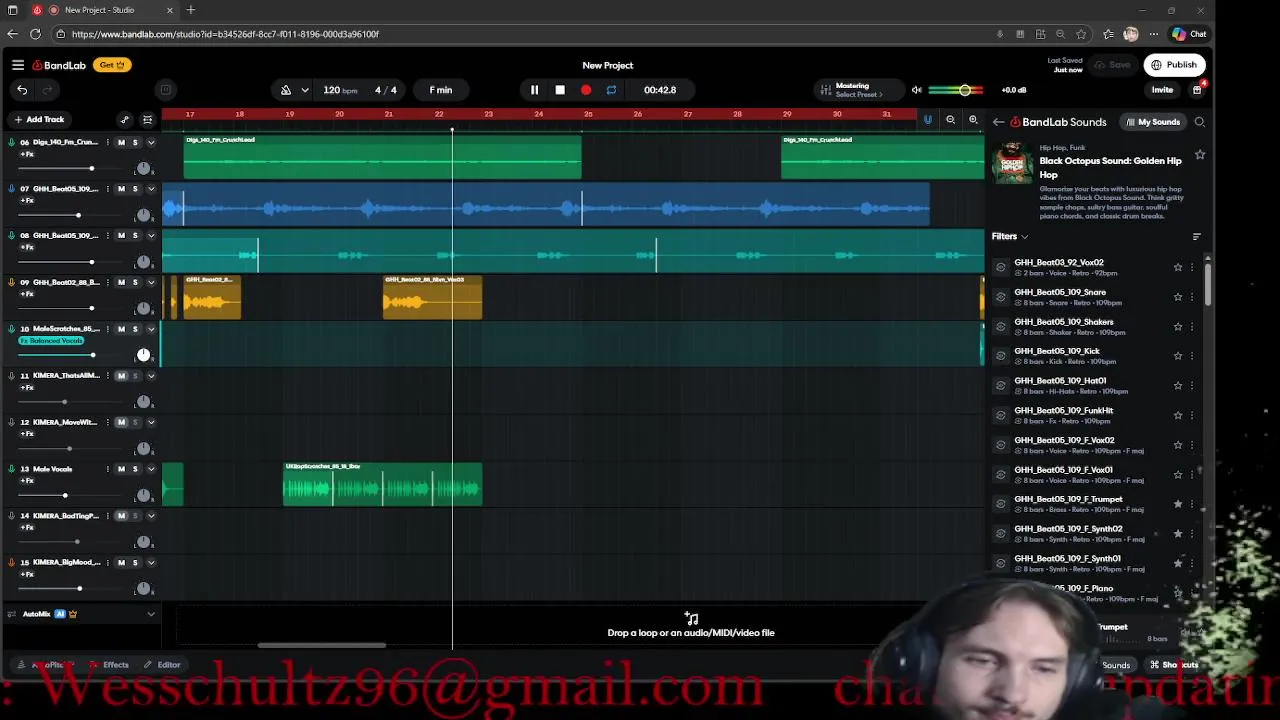
Task: Mute master output speaker icon
Action: pos(916,90)
